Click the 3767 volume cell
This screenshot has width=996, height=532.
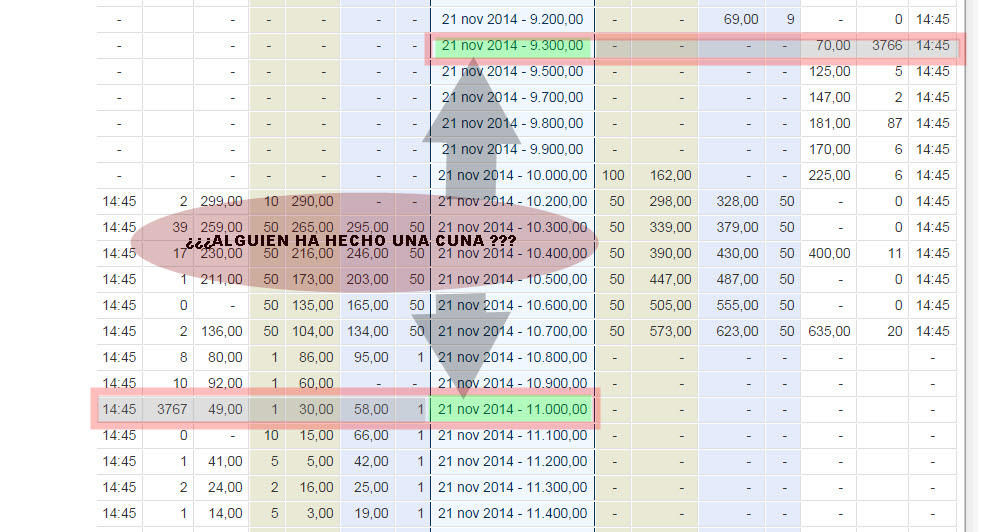tap(171, 409)
